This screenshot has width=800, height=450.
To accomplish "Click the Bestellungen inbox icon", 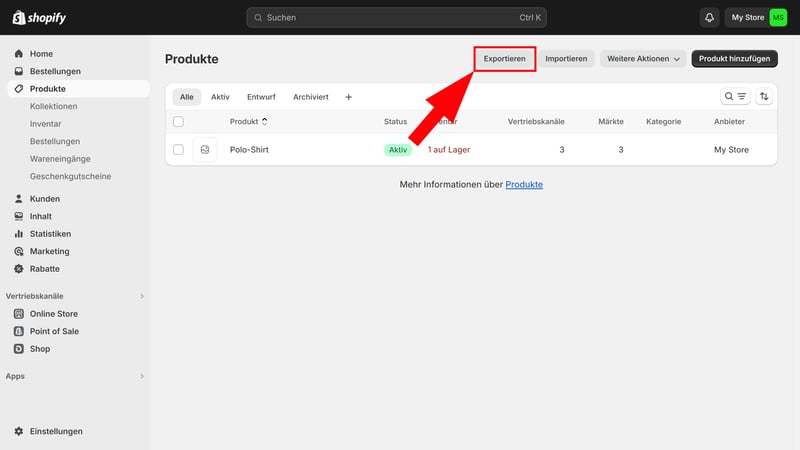I will 19,71.
